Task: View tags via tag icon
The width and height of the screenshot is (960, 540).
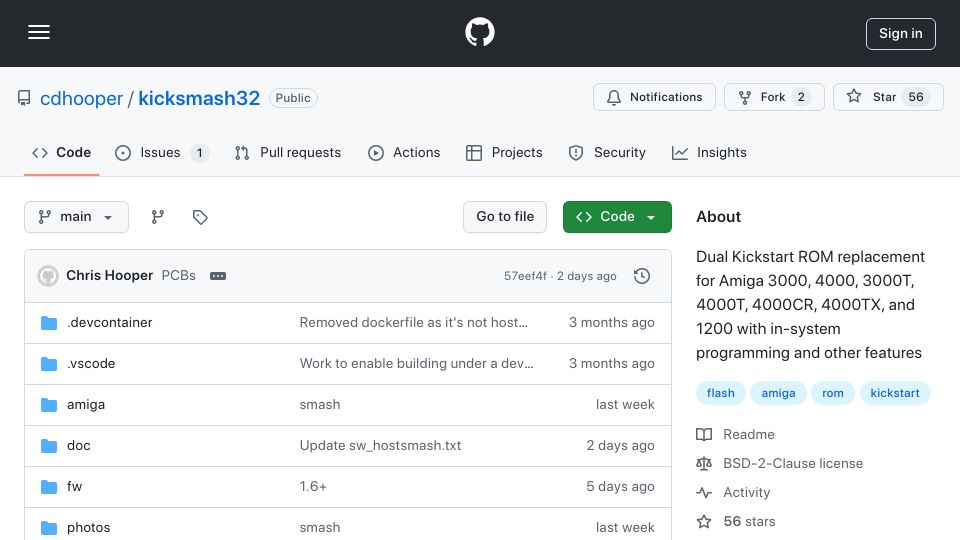Action: point(200,217)
